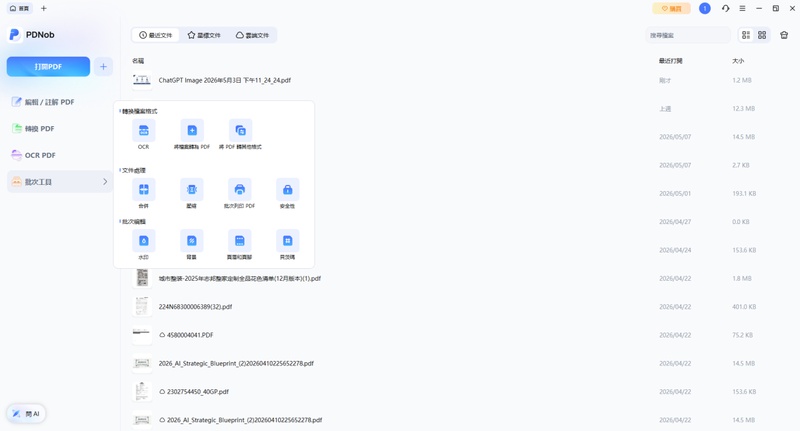This screenshot has width=800, height=431.
Task: Open the header and footer tool
Action: click(239, 241)
